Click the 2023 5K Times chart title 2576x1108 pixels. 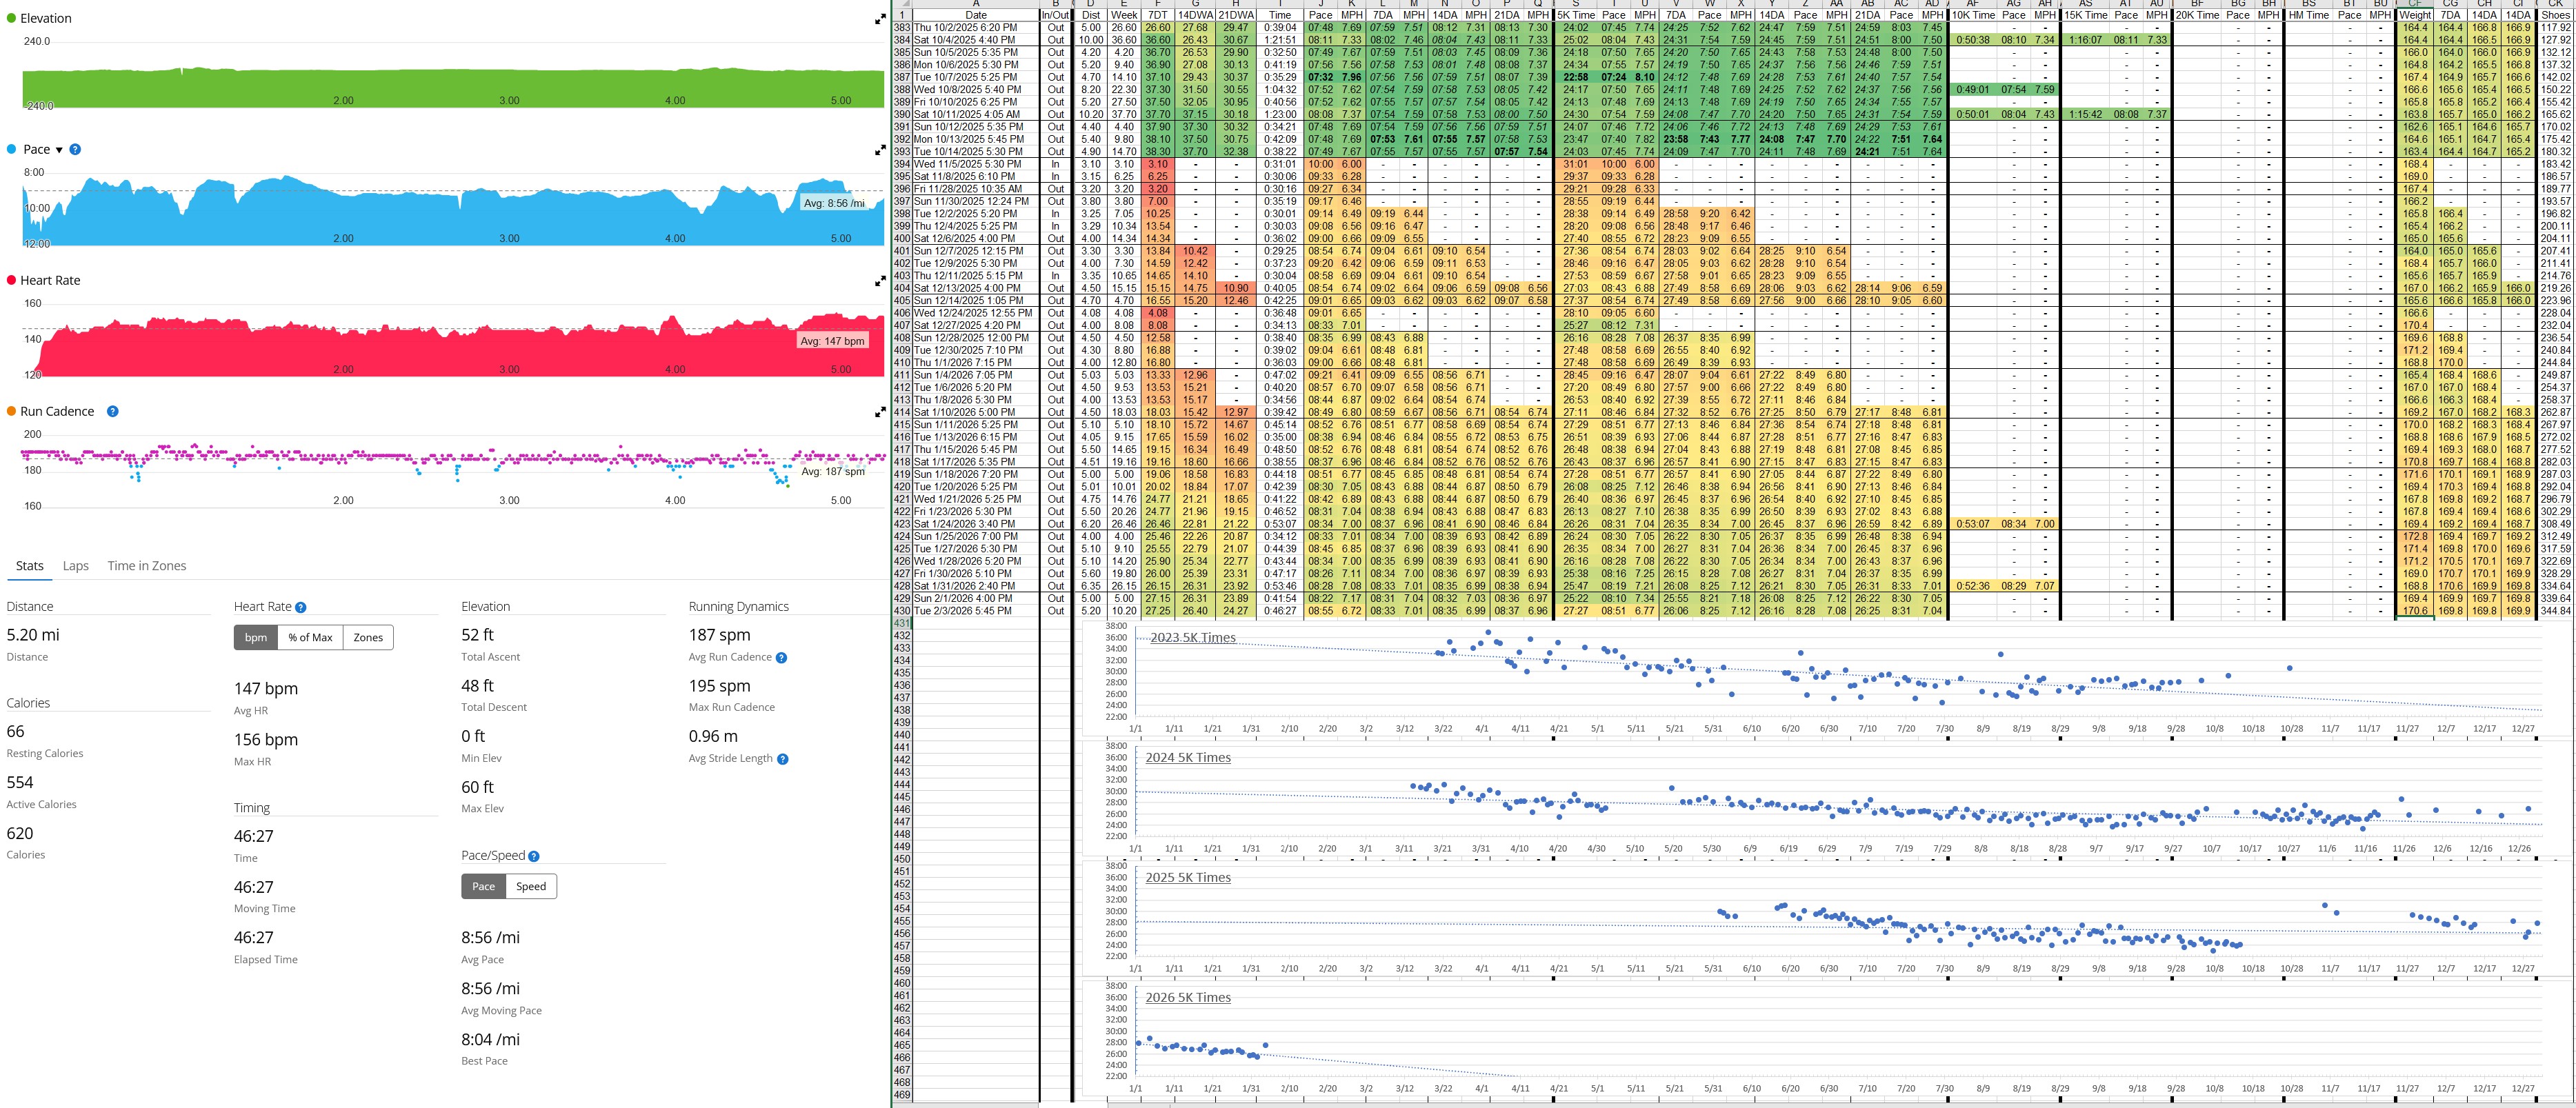1192,638
